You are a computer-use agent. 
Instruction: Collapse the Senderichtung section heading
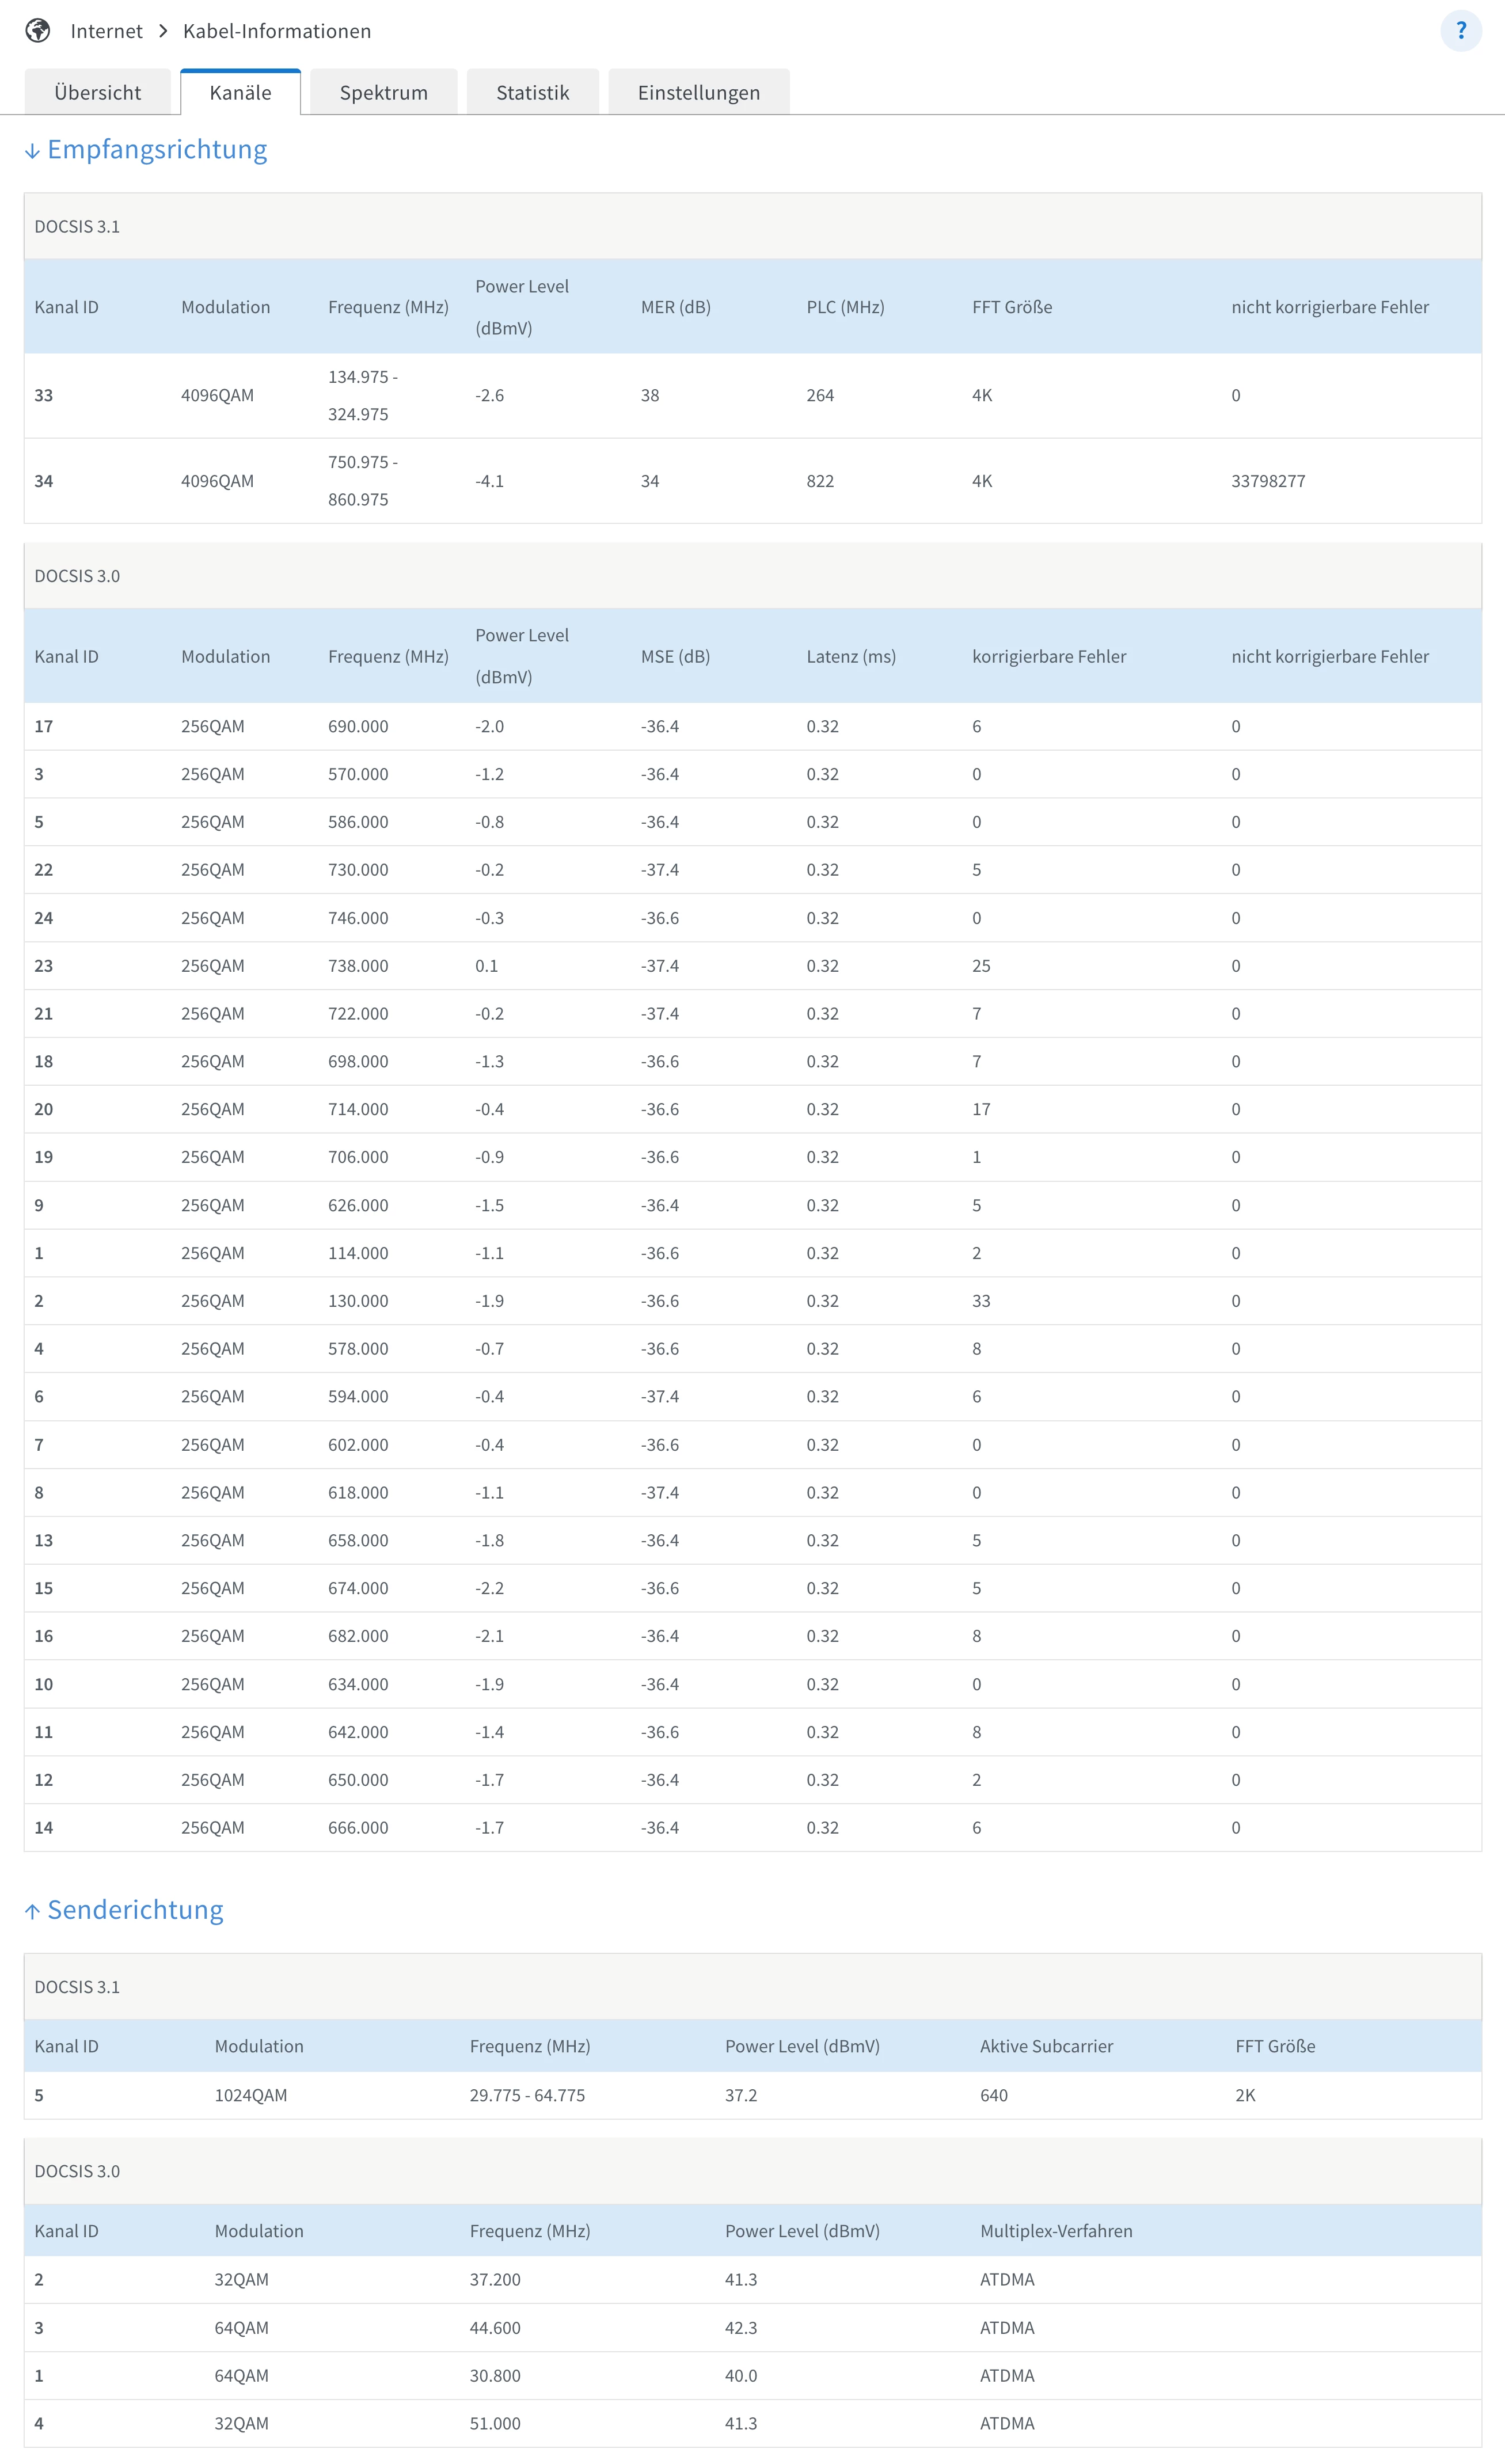click(x=135, y=1910)
